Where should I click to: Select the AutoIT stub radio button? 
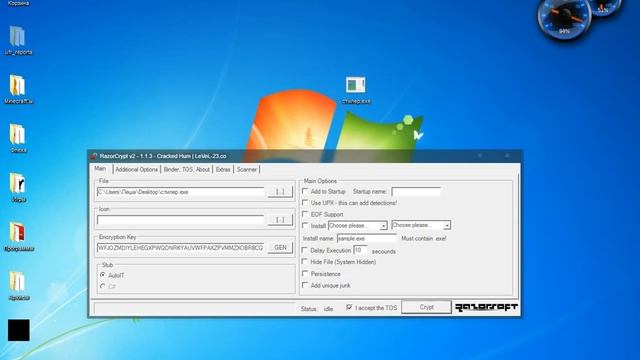(x=103, y=275)
